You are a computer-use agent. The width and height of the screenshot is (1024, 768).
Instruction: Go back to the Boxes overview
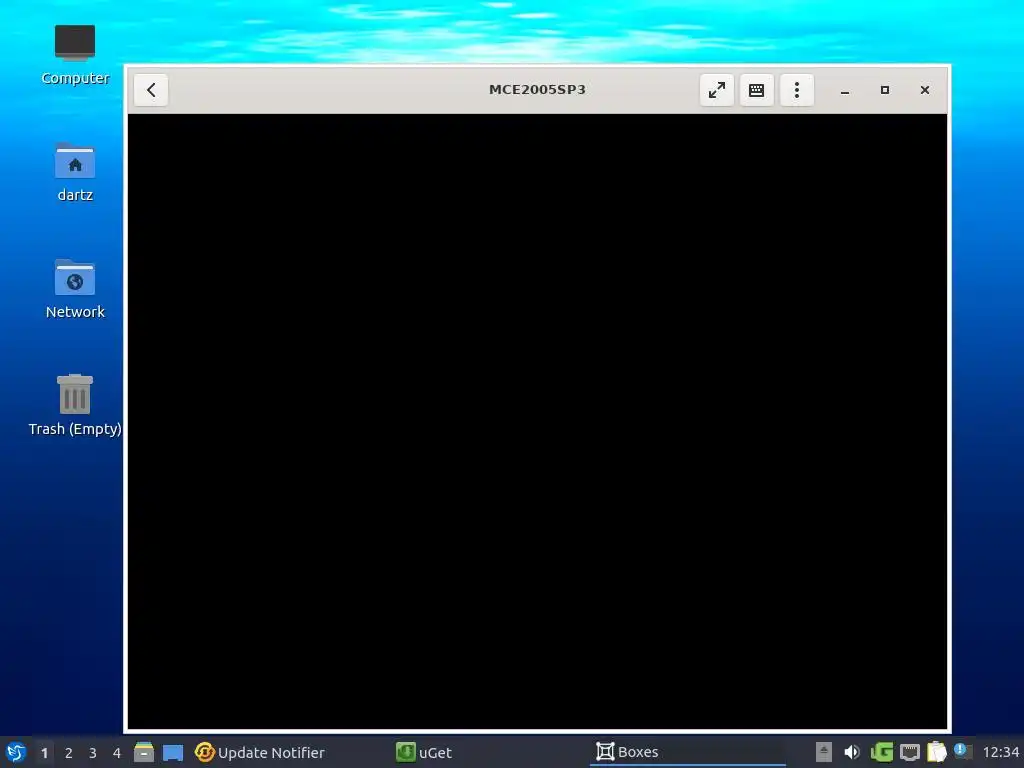pyautogui.click(x=151, y=90)
